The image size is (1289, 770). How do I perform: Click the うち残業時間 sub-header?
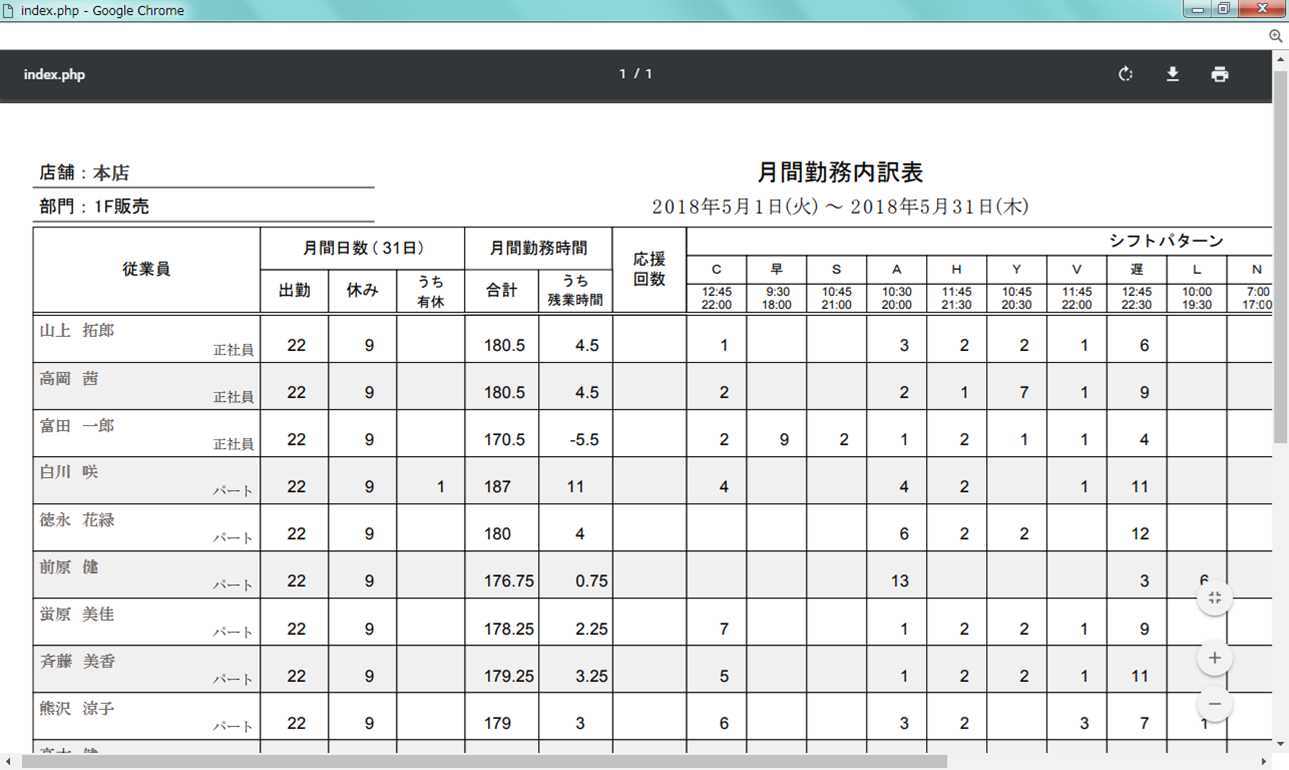(x=575, y=291)
